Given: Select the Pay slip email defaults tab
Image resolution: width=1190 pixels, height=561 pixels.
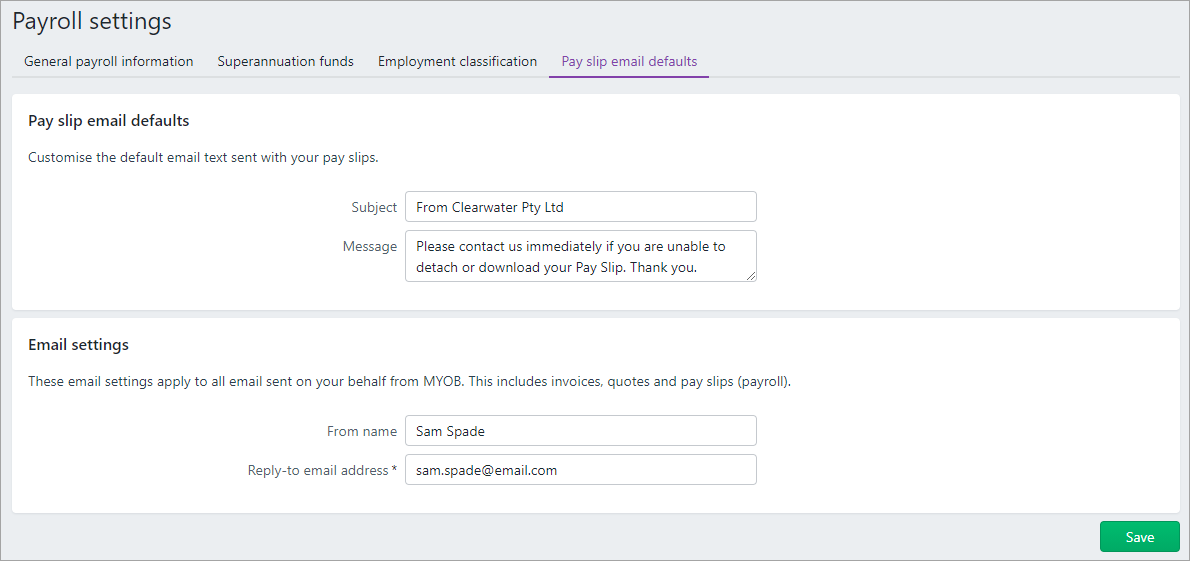Looking at the screenshot, I should 629,61.
